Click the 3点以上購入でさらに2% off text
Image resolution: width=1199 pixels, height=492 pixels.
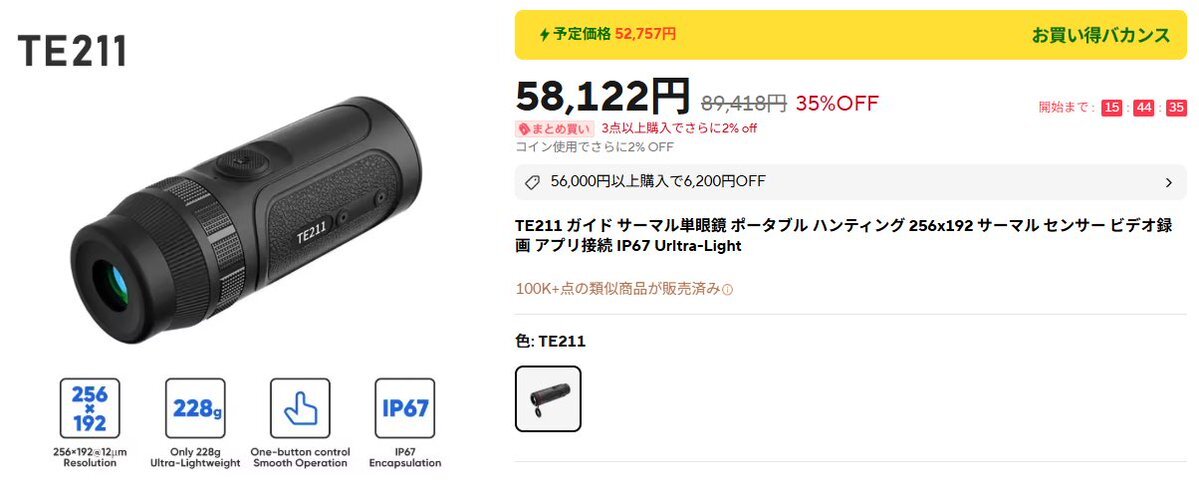pyautogui.click(x=679, y=129)
